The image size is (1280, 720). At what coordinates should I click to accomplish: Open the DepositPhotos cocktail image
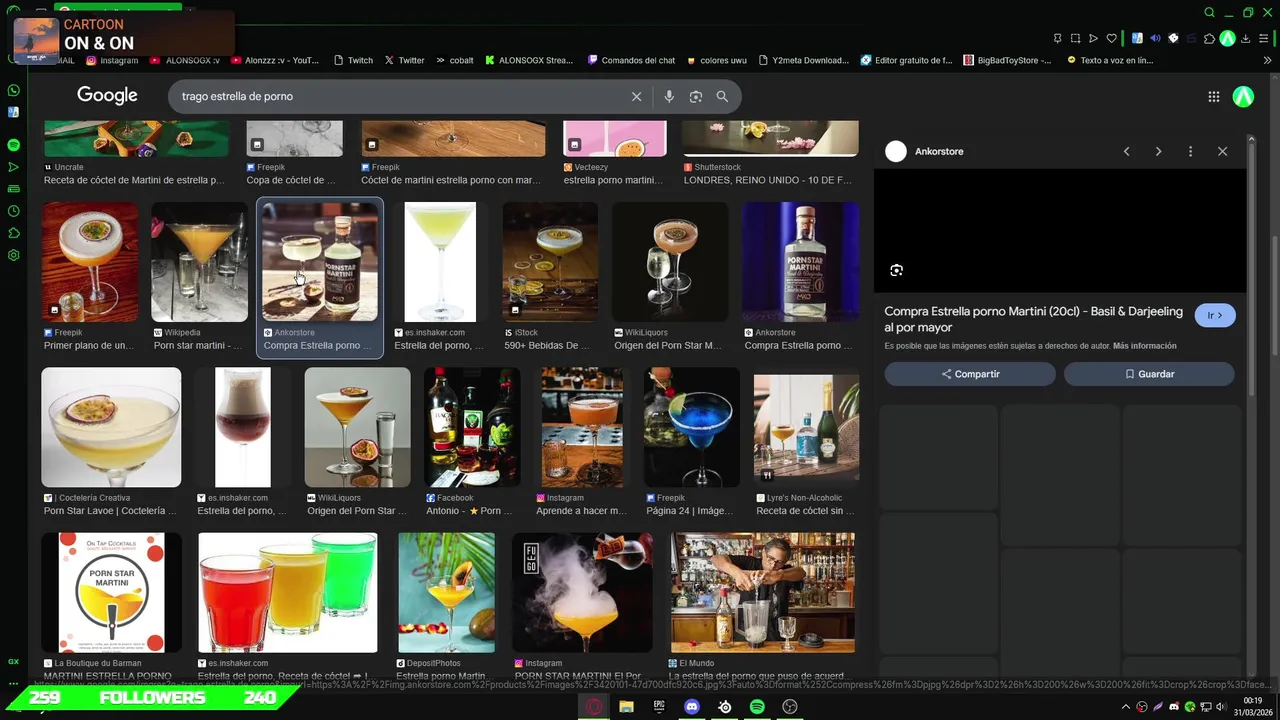tap(446, 592)
